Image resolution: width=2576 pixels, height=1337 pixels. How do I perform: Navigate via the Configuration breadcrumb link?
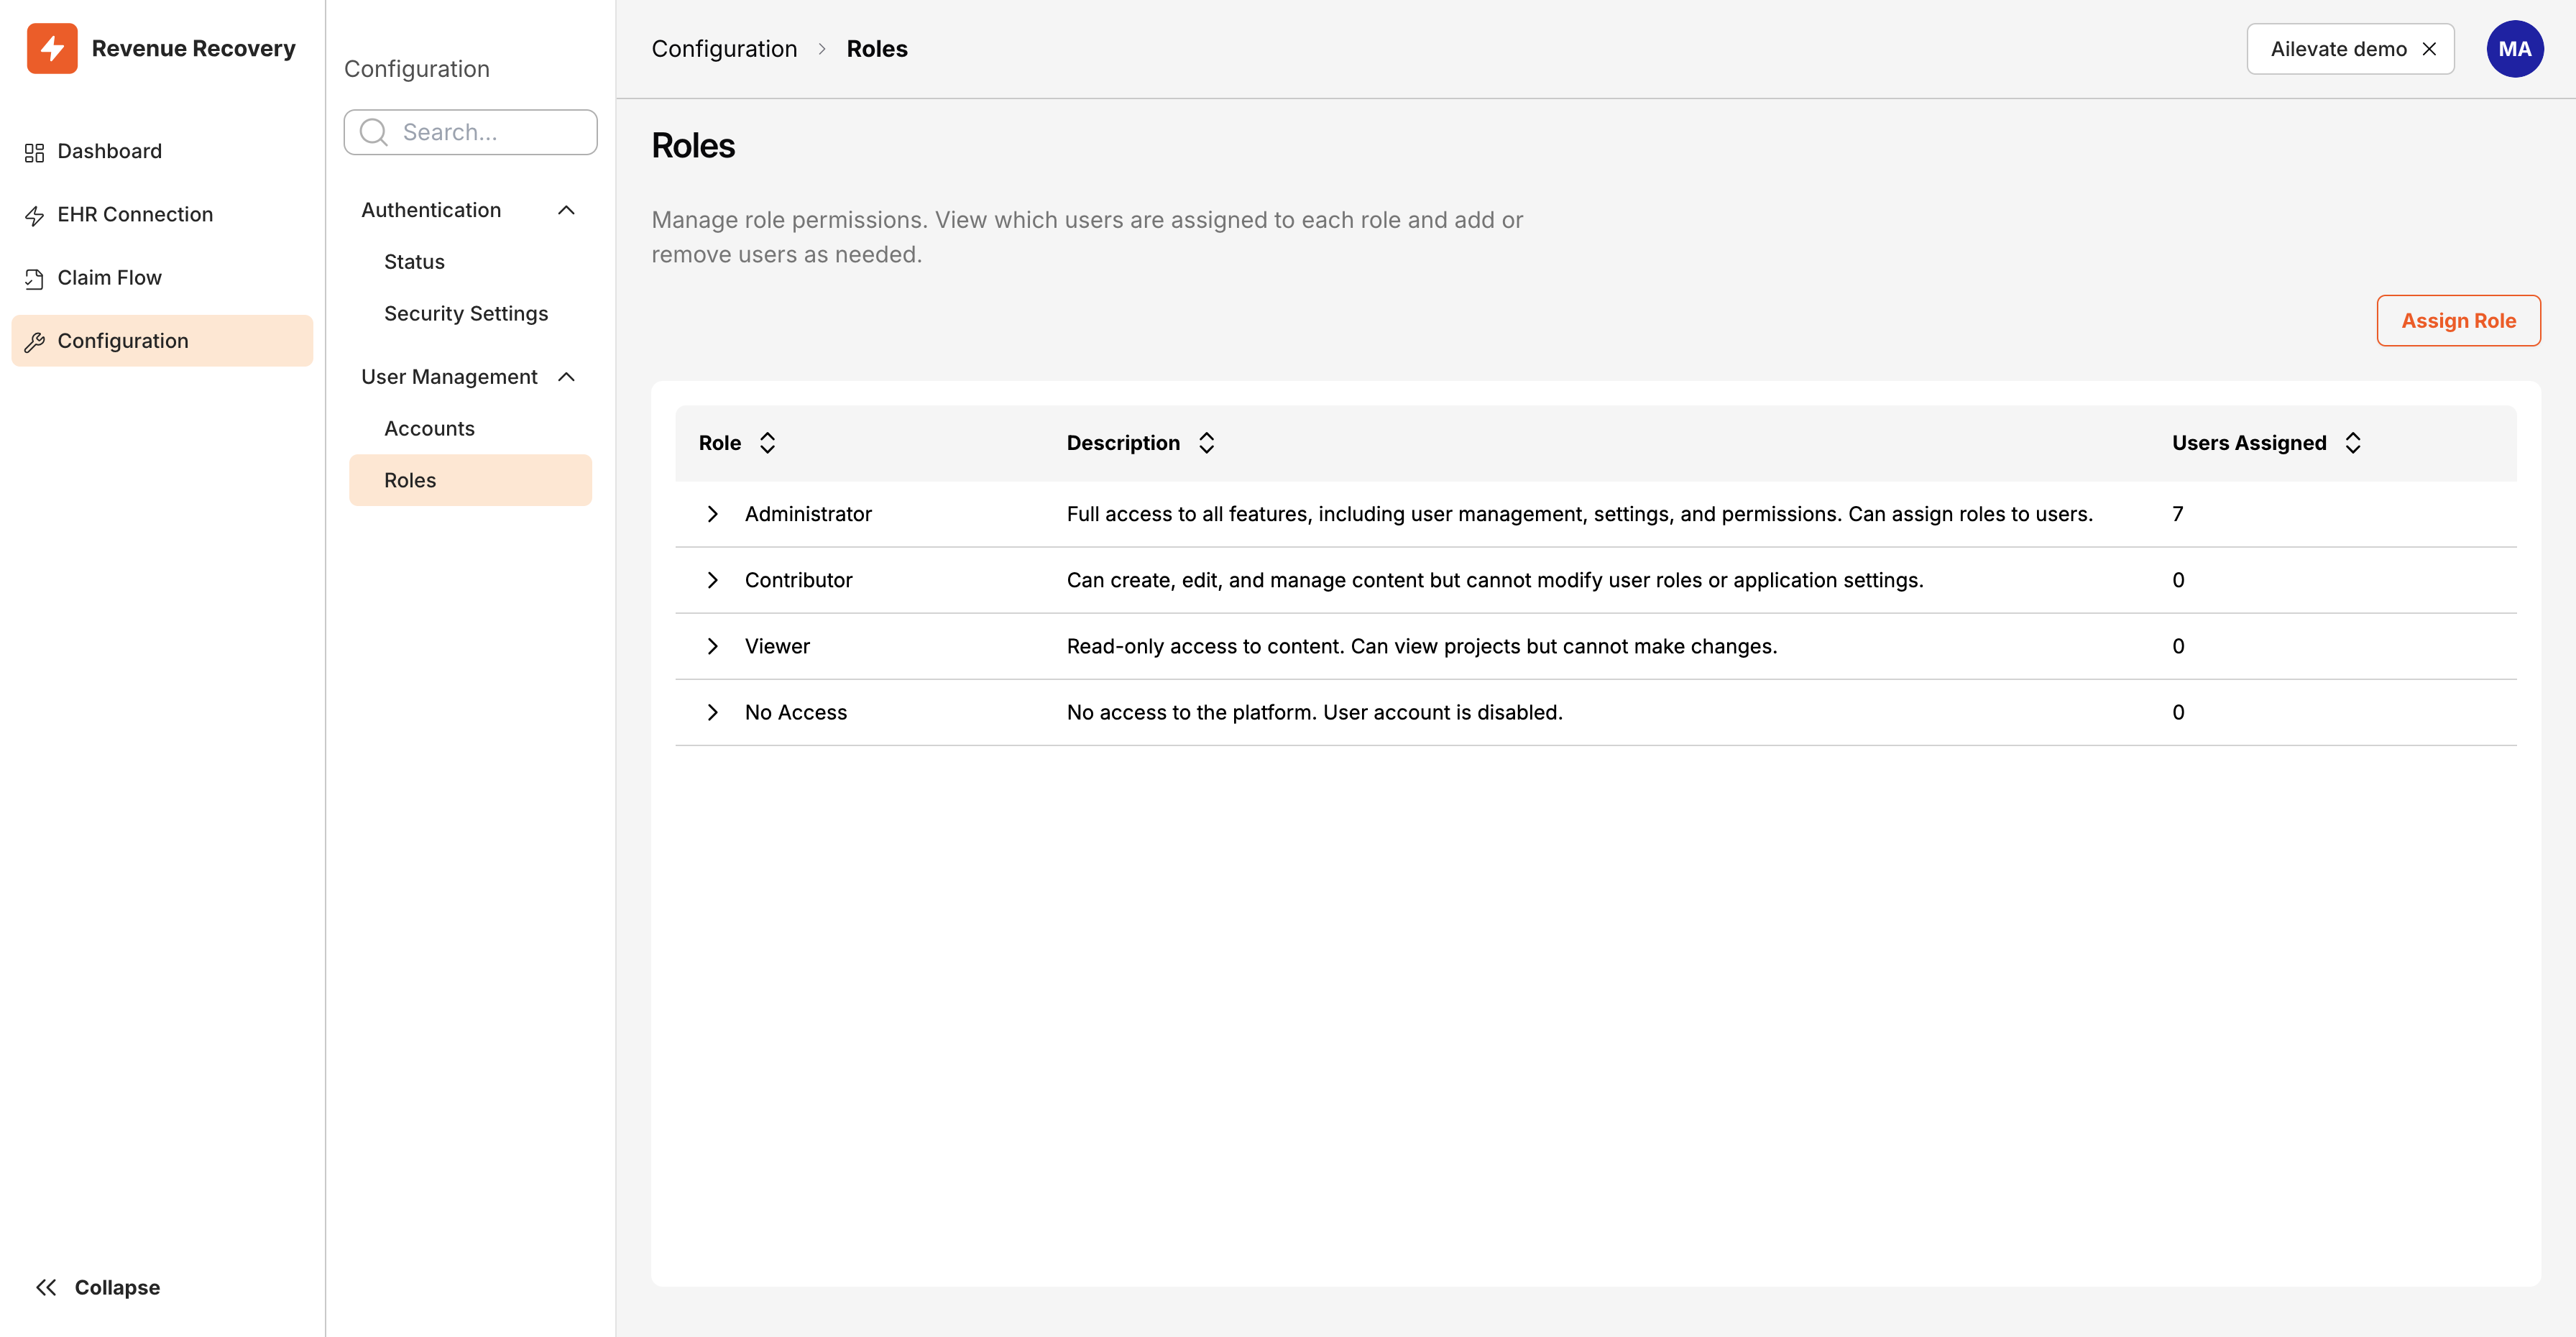tap(724, 48)
